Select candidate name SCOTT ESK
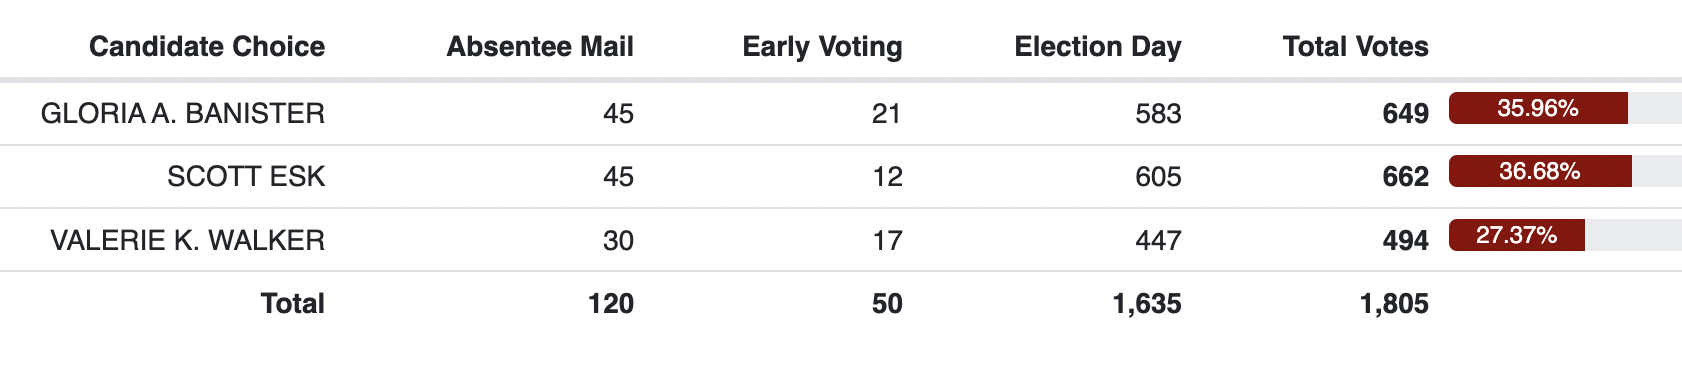Viewport: 1682px width, 370px height. pos(246,177)
